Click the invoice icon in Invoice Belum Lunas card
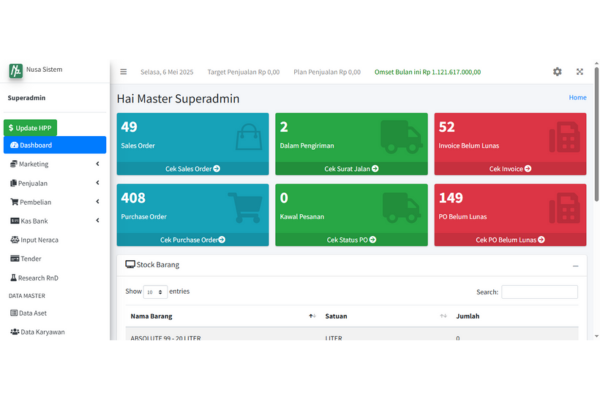The width and height of the screenshot is (600, 400). [x=565, y=137]
